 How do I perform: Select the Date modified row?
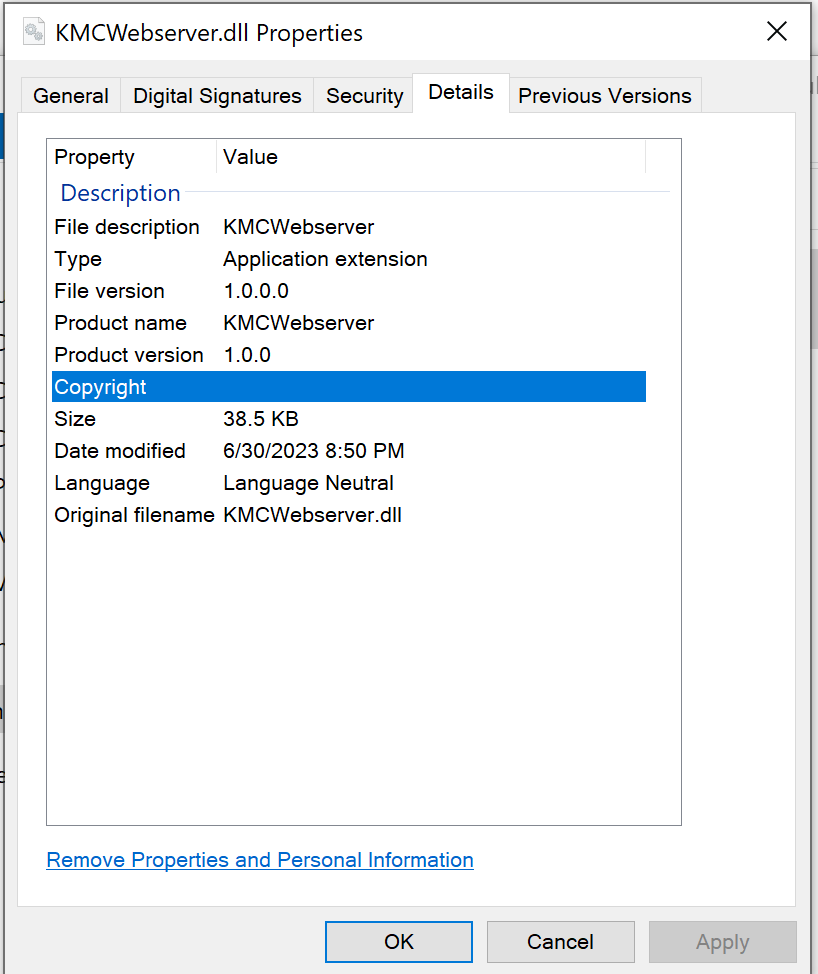[120, 451]
